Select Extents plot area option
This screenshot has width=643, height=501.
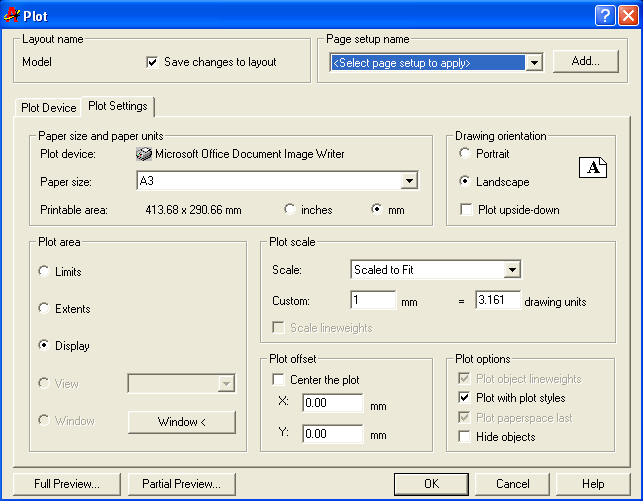43,309
